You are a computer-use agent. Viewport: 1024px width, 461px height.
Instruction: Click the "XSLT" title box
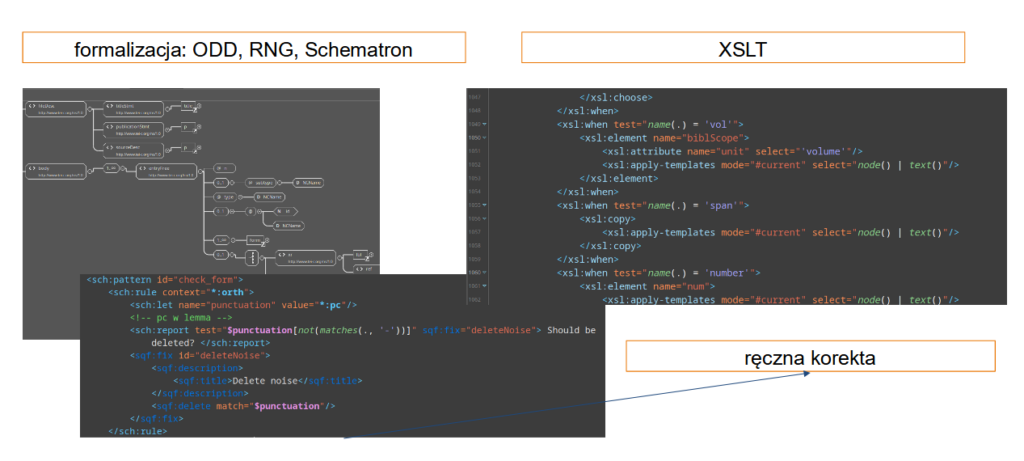click(743, 48)
